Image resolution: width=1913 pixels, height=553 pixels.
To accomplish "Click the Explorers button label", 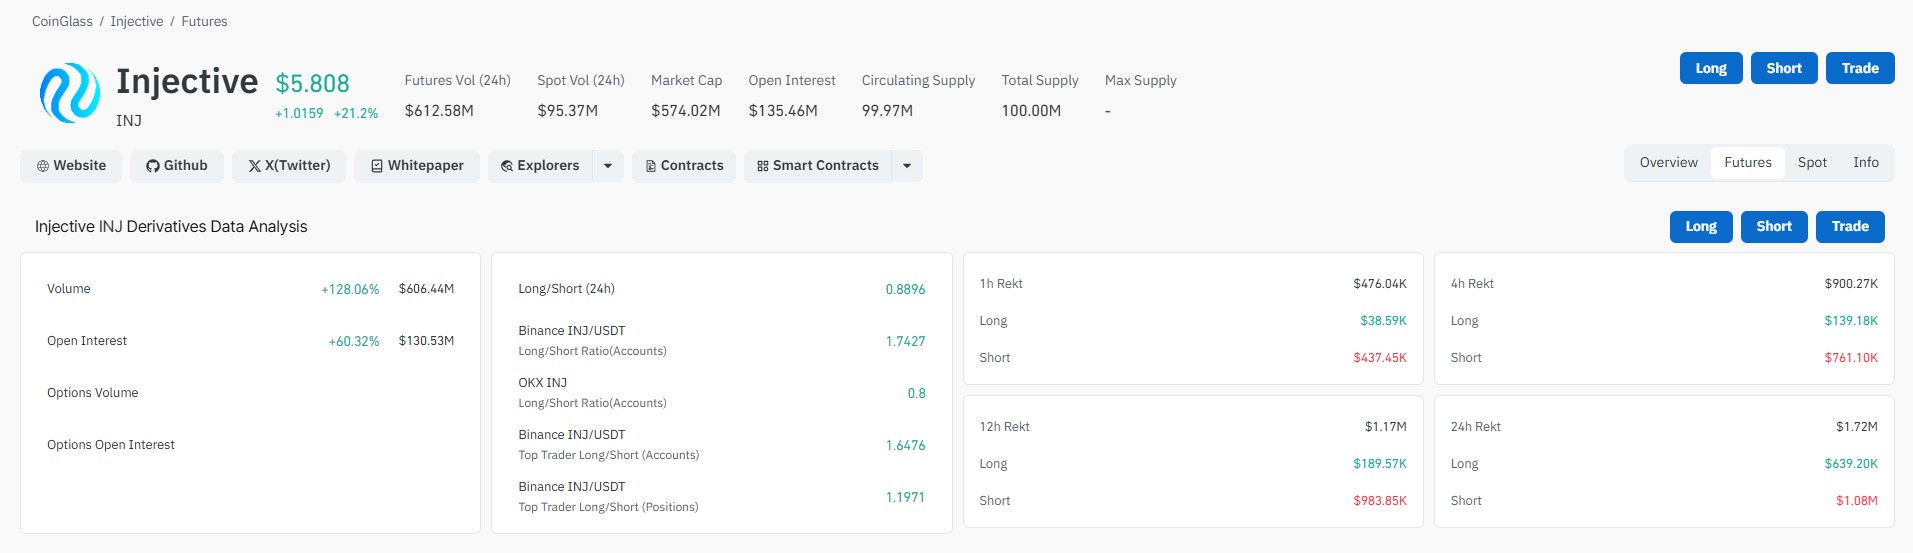I will click(x=548, y=166).
